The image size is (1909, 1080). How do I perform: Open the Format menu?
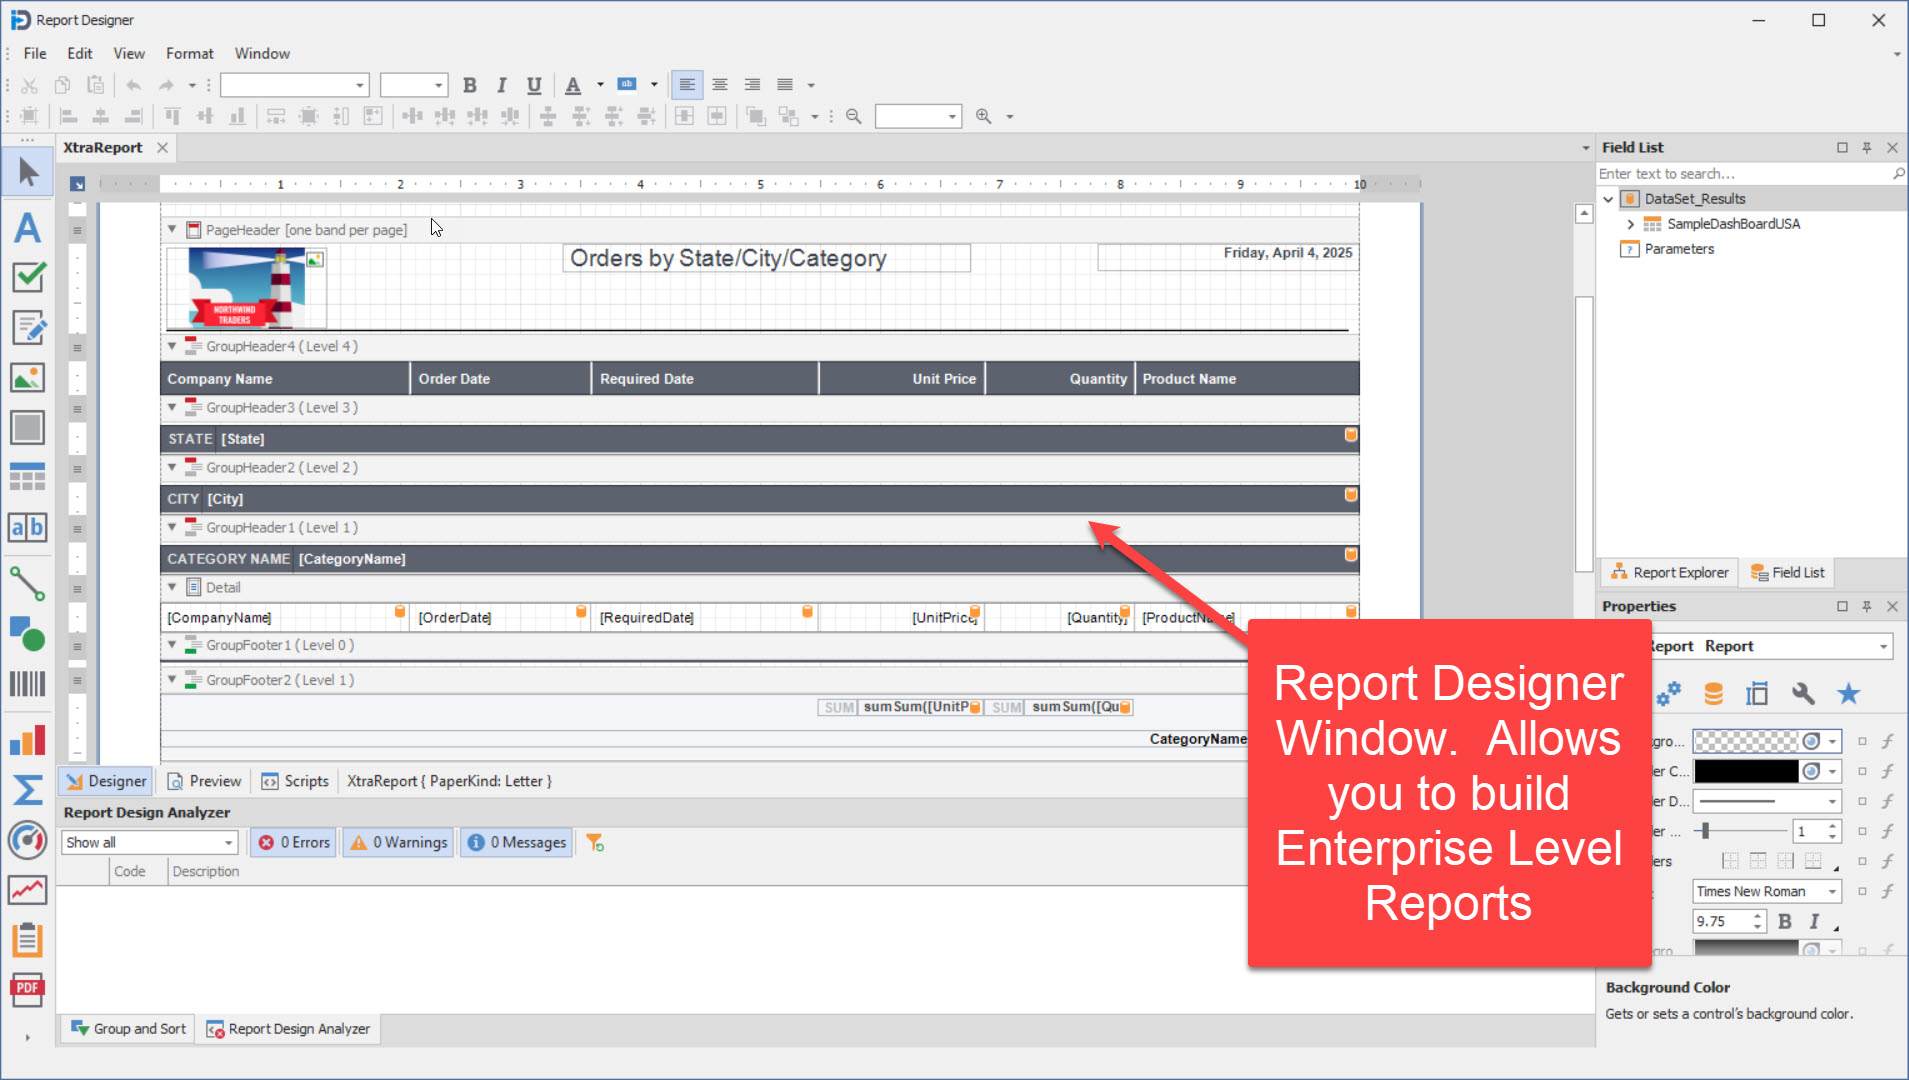[189, 53]
